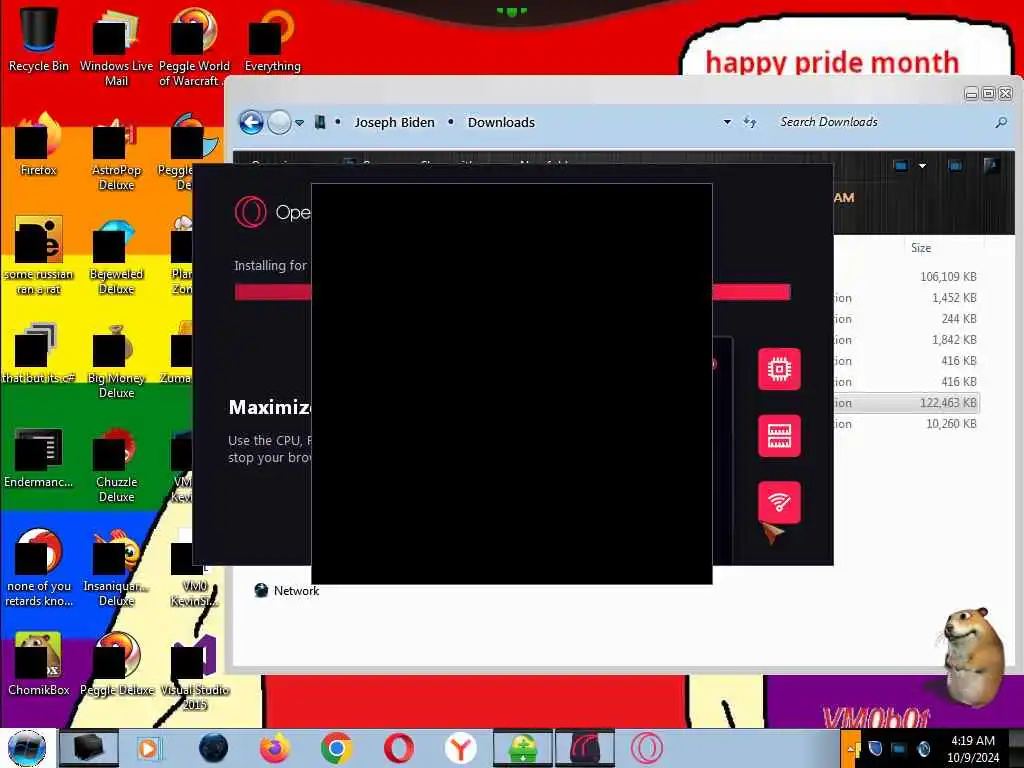
Task: Toggle the preview pane in Explorer
Action: 955,166
